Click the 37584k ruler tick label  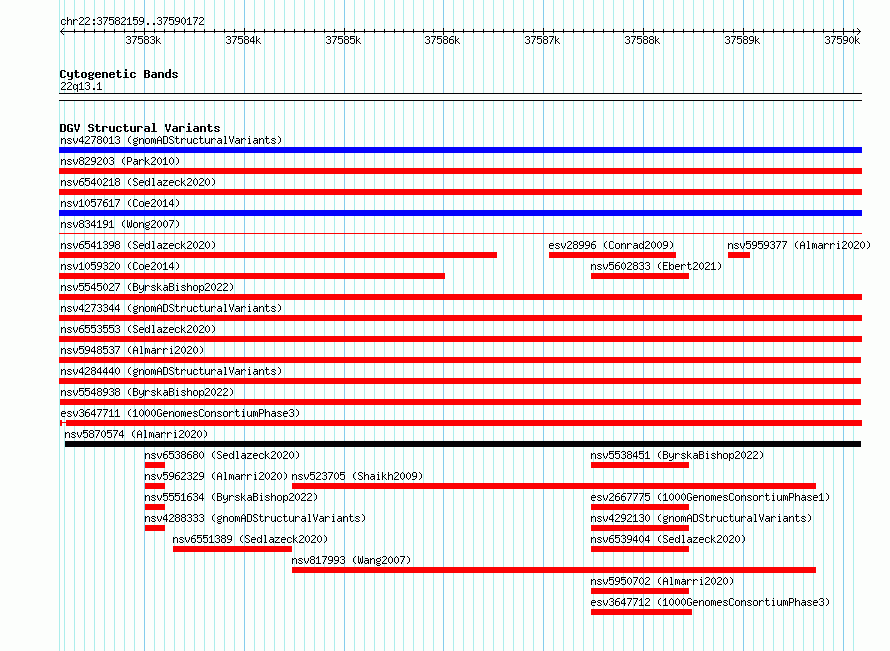[x=243, y=40]
